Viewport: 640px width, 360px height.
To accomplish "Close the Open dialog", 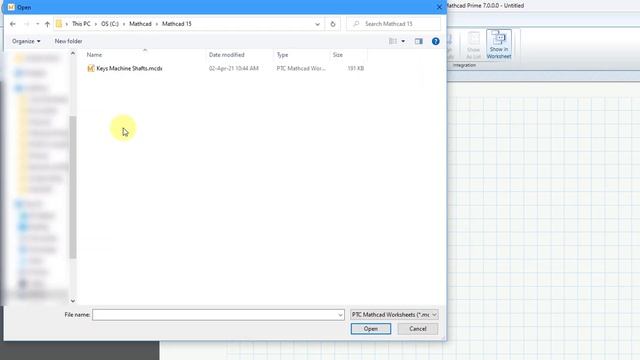I will pos(439,7).
